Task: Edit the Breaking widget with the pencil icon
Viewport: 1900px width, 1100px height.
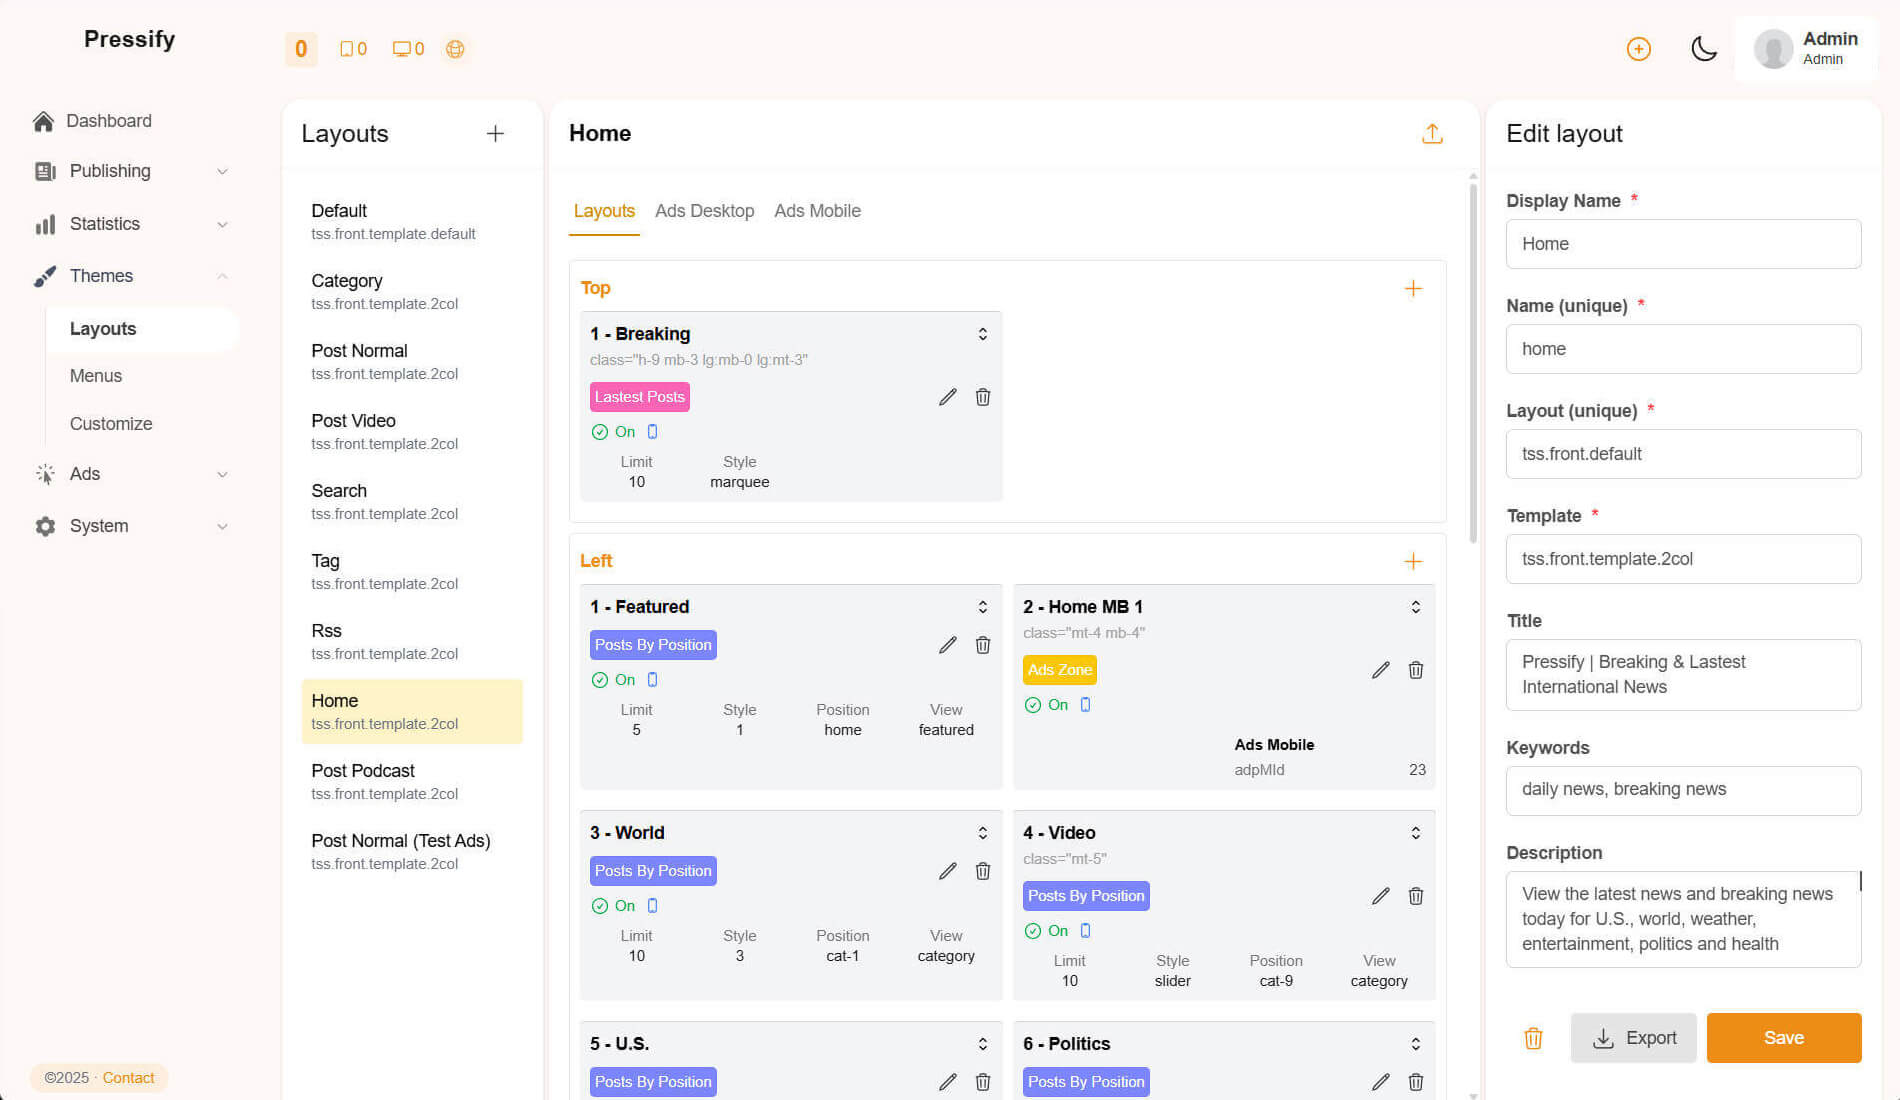Action: 947,397
